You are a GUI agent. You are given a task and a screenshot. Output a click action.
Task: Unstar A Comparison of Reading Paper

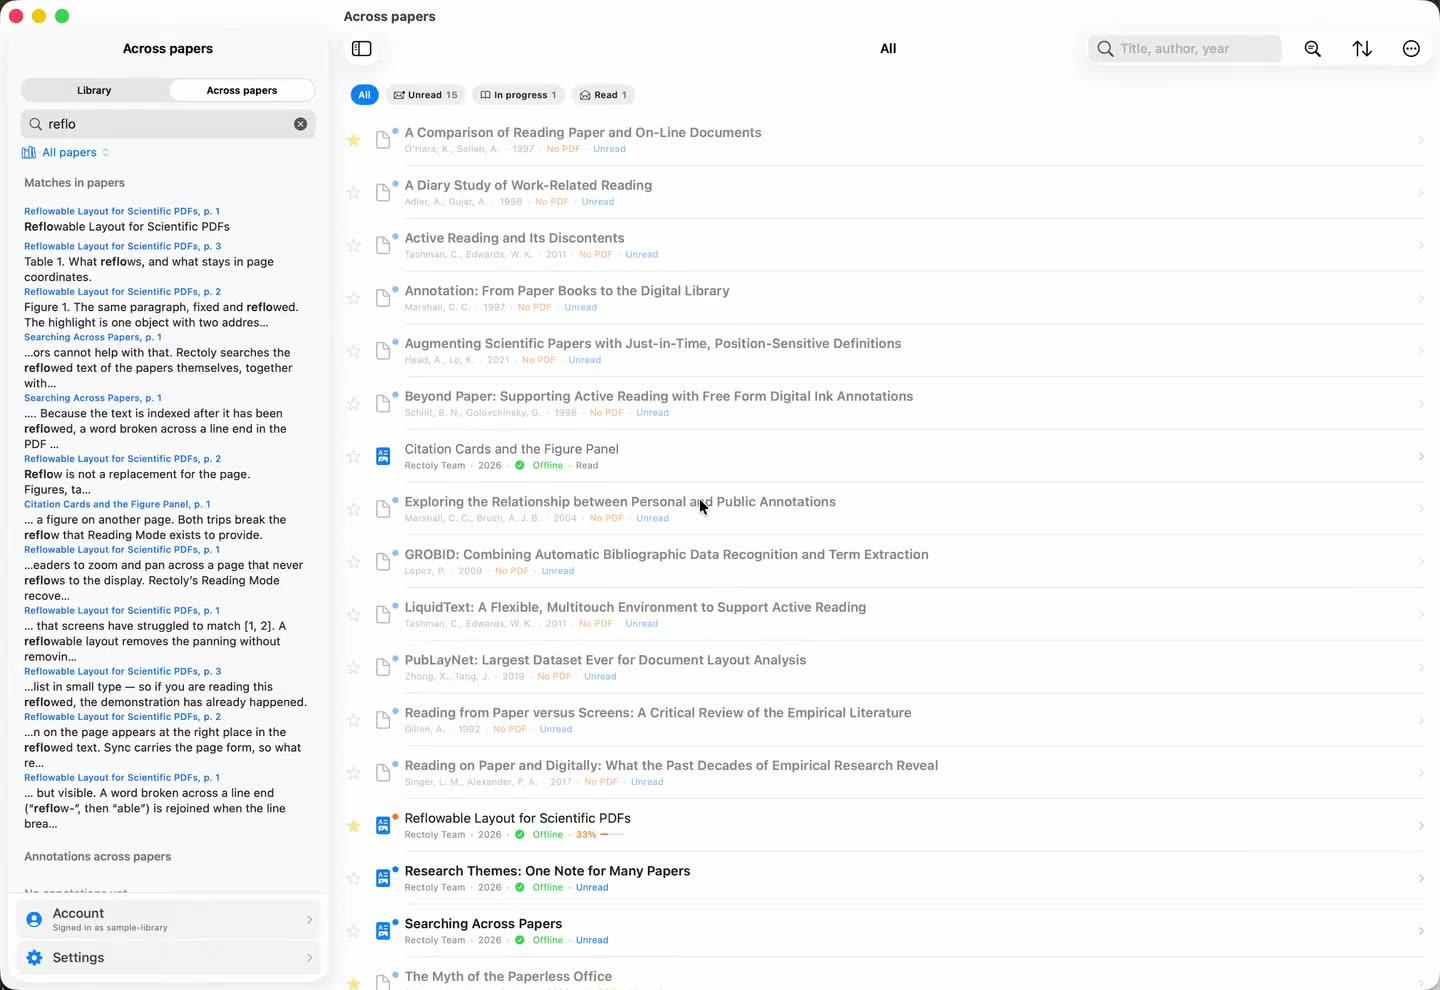tap(353, 140)
